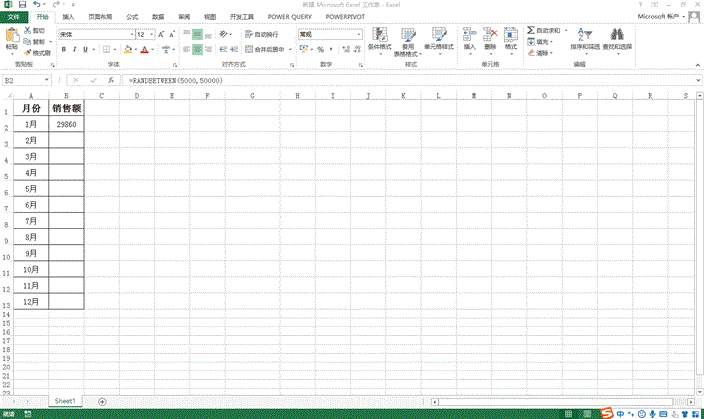Add a new sheet with plus button
Image resolution: width=704 pixels, height=419 pixels.
tap(102, 401)
